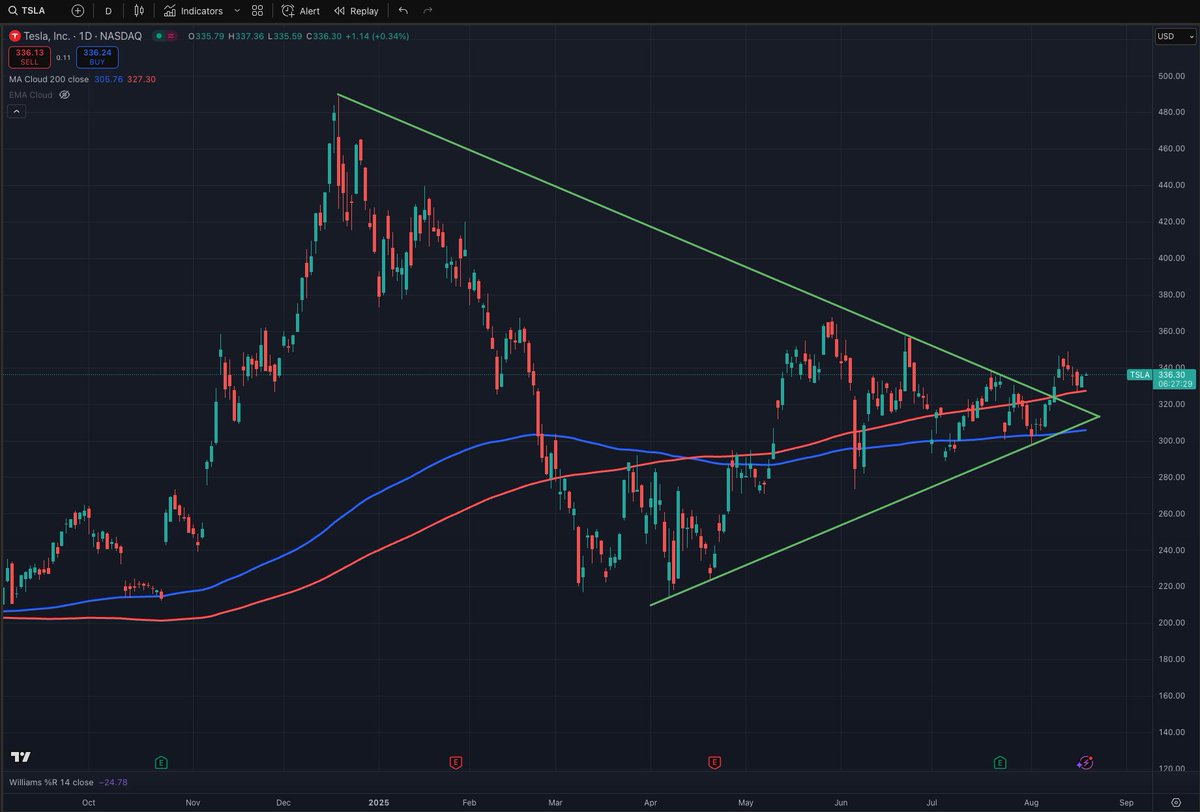
Task: Open the green earnings marker near late July
Action: 1000,762
